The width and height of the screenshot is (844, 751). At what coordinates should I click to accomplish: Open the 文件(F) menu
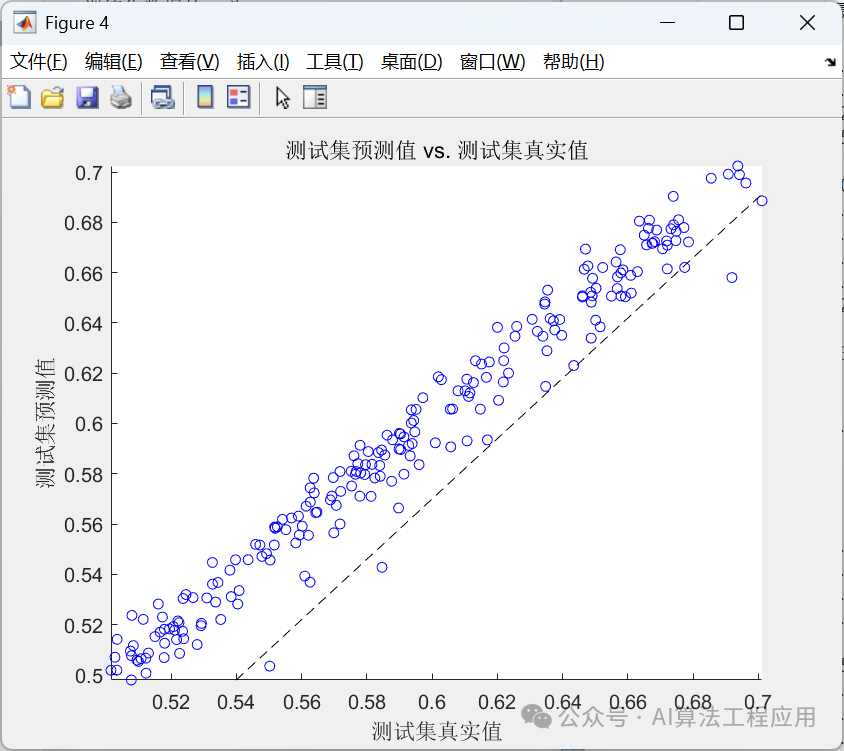[x=39, y=61]
